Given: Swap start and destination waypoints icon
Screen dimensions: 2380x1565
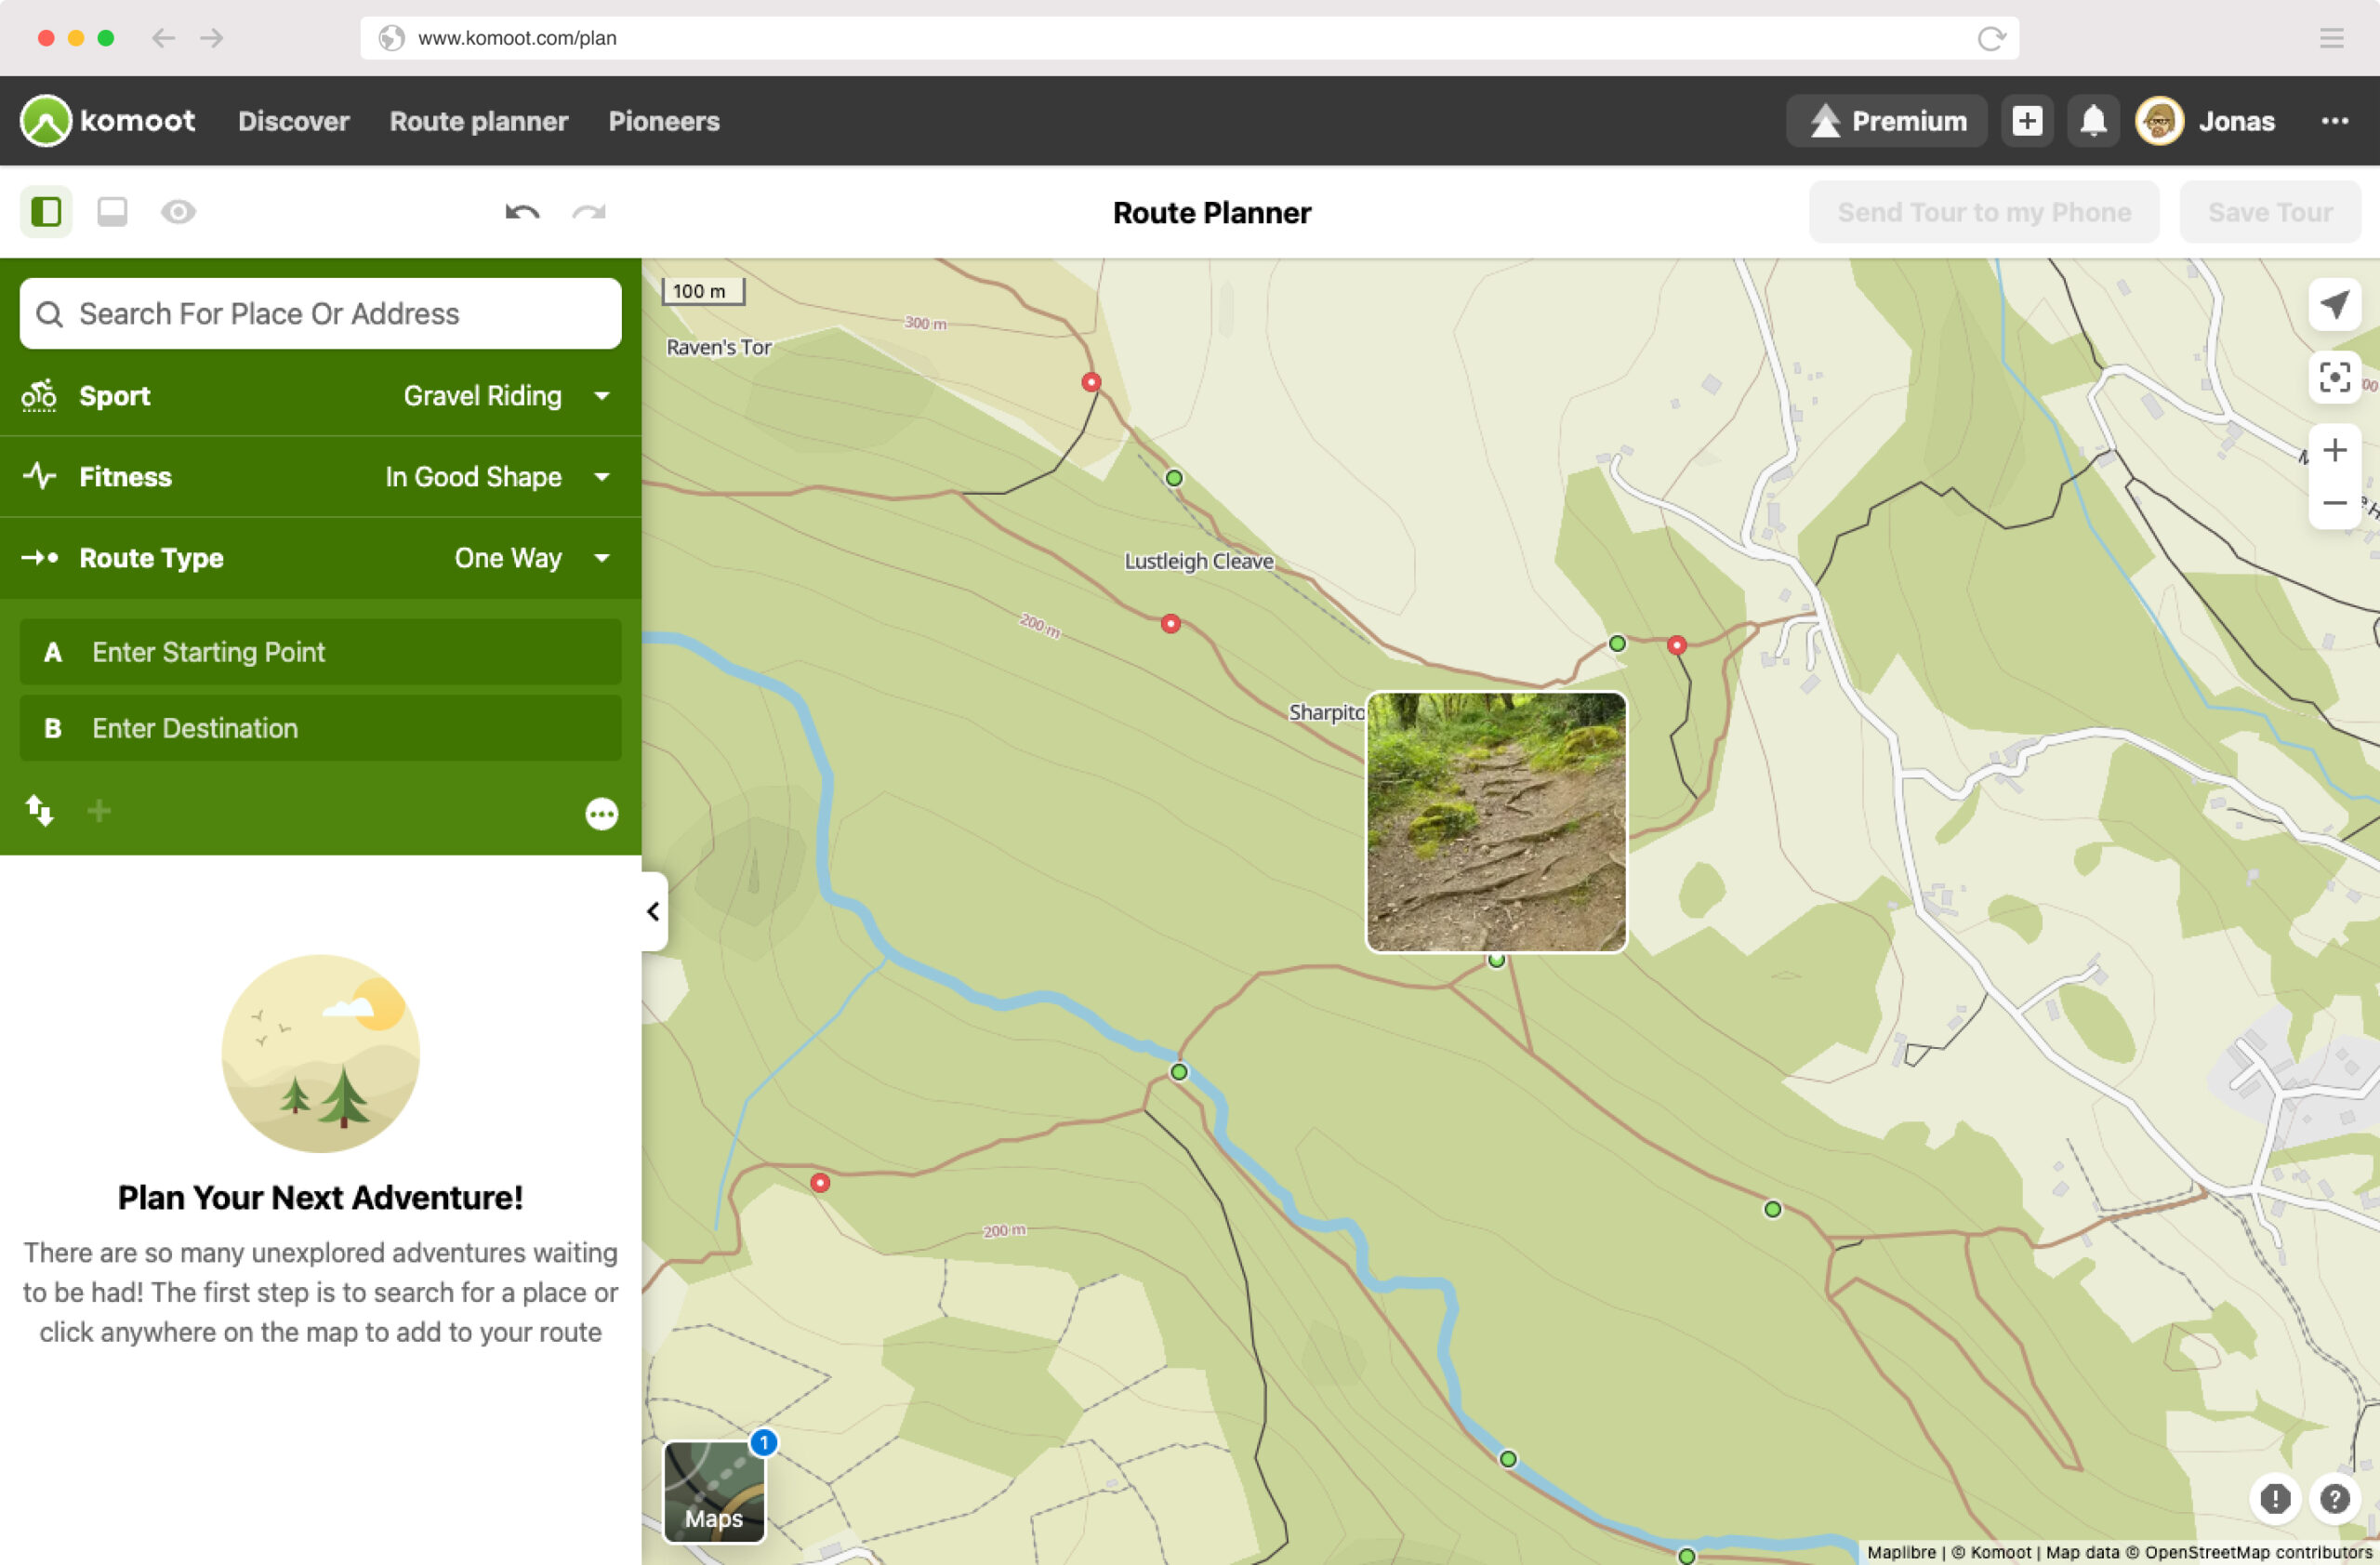Looking at the screenshot, I should tap(39, 810).
